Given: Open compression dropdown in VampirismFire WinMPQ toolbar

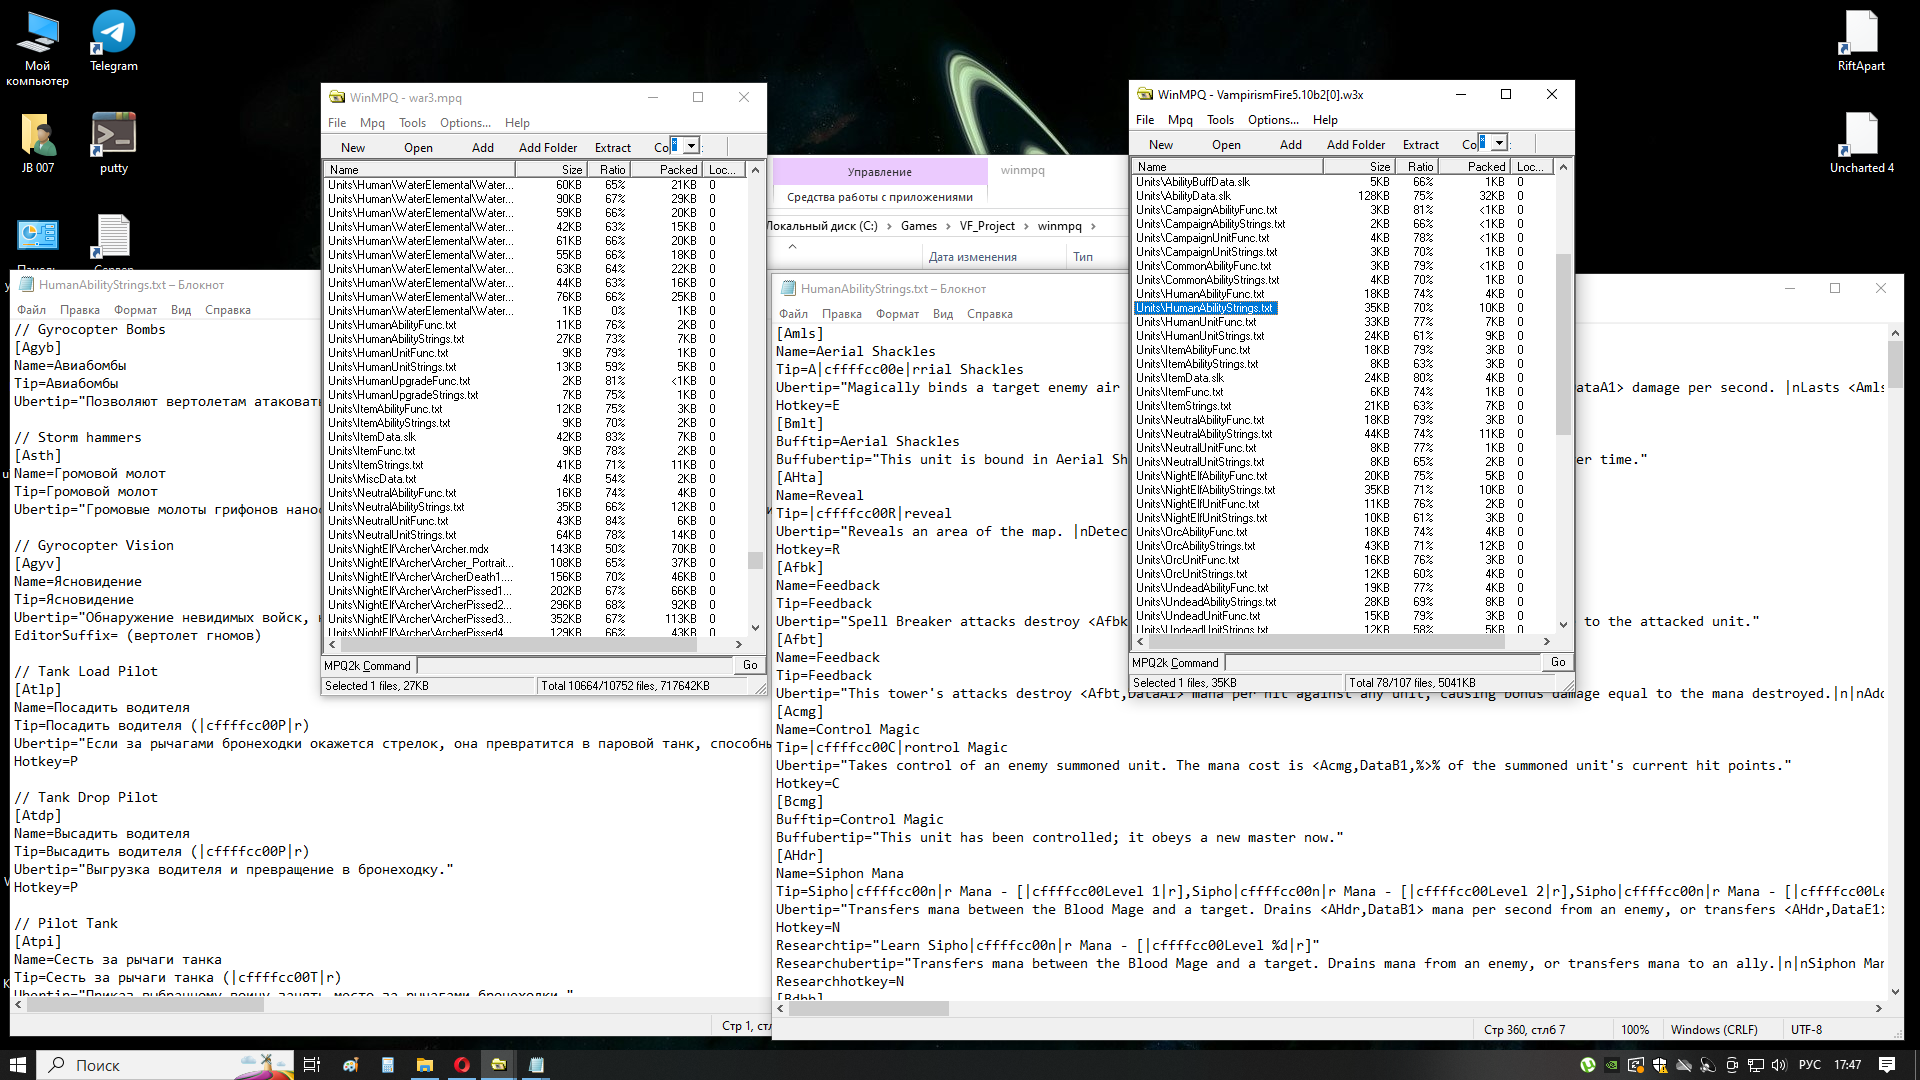Looking at the screenshot, I should (x=1499, y=143).
